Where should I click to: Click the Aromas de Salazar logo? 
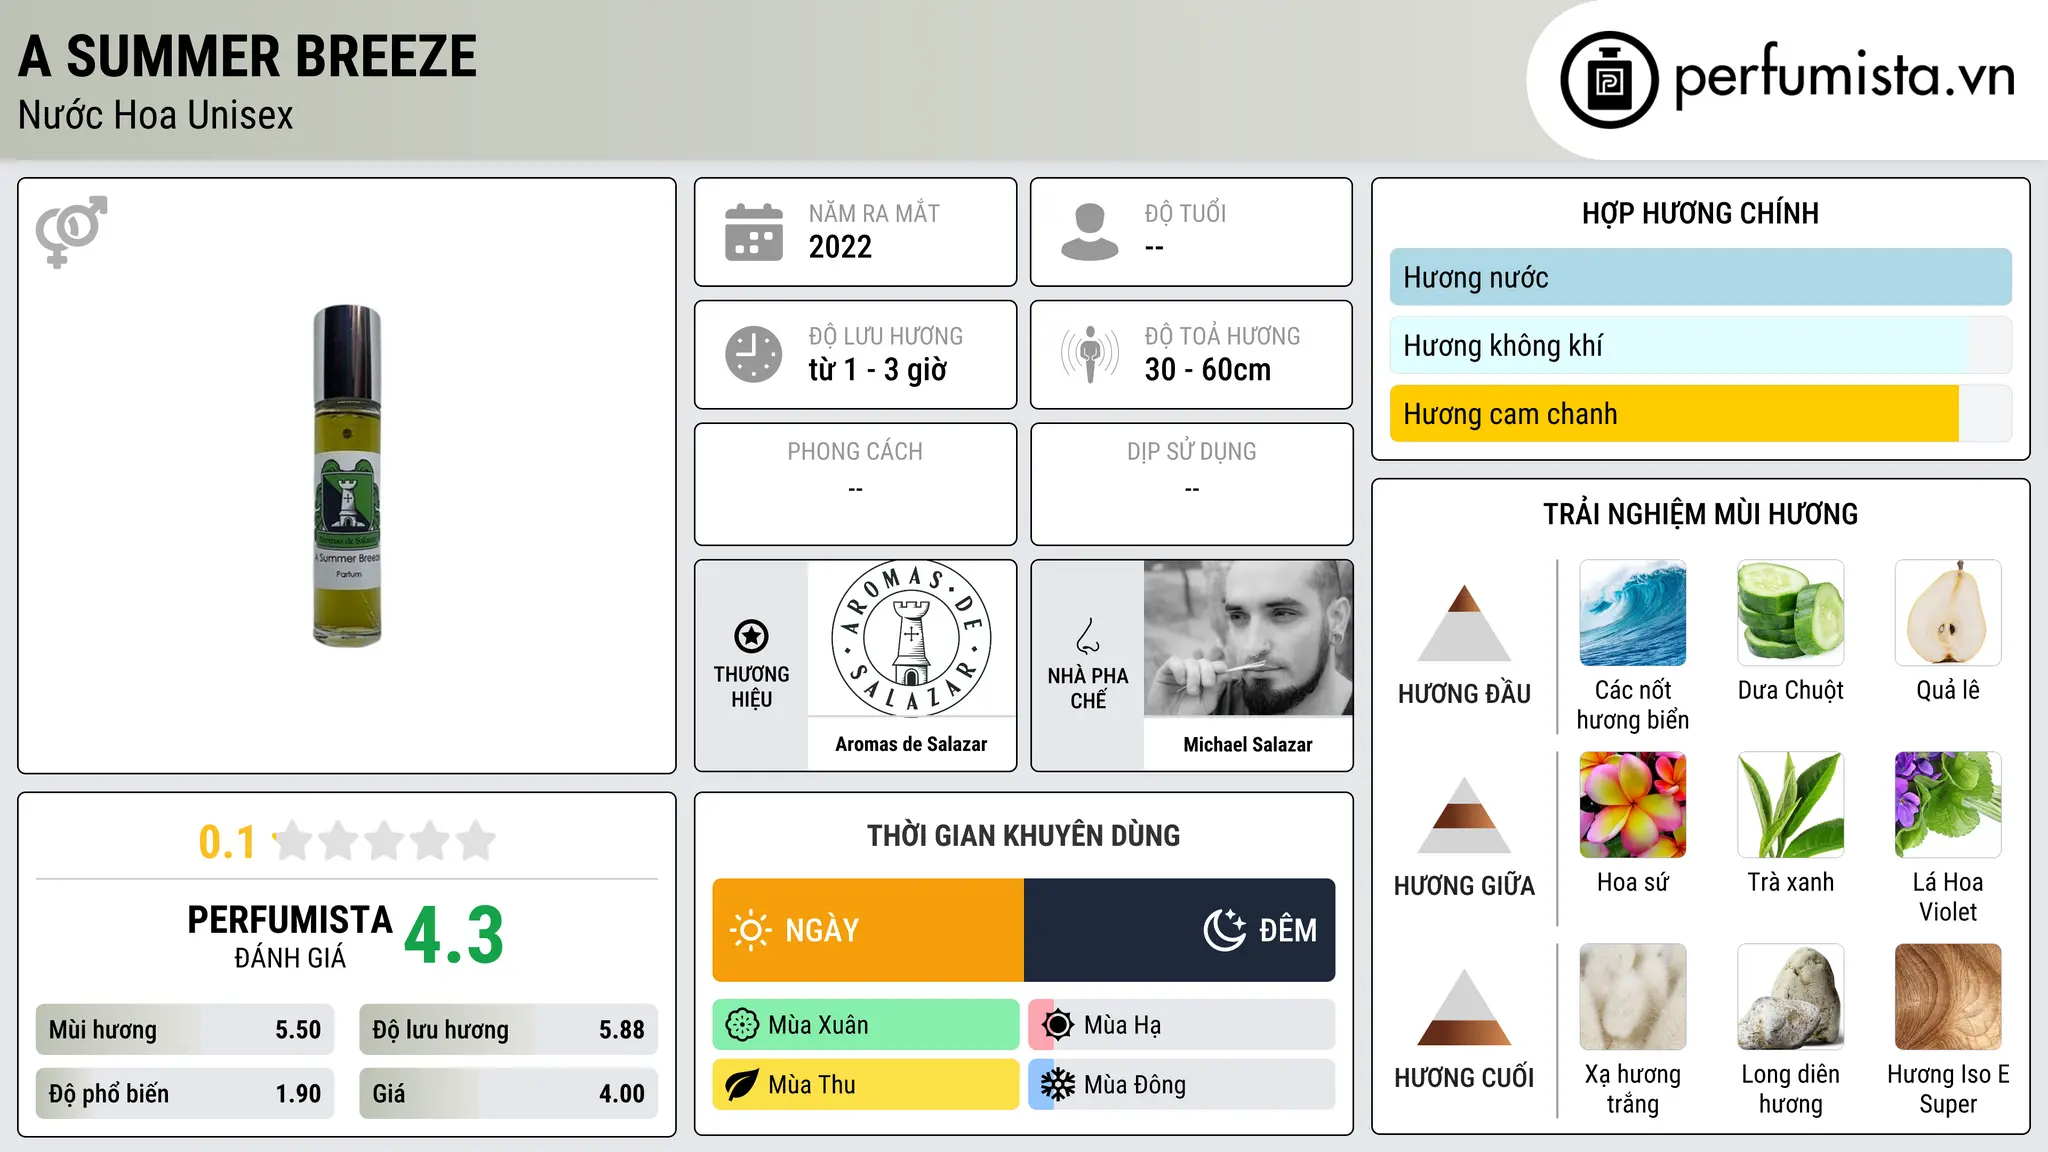click(x=911, y=638)
